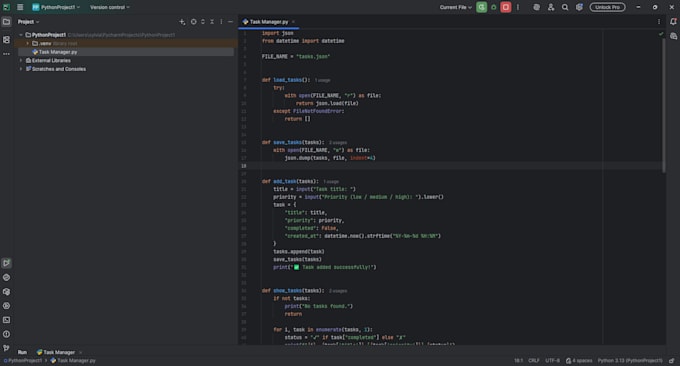The image size is (680, 366).
Task: Open the Python Packages sidebar icon
Action: 6,291
